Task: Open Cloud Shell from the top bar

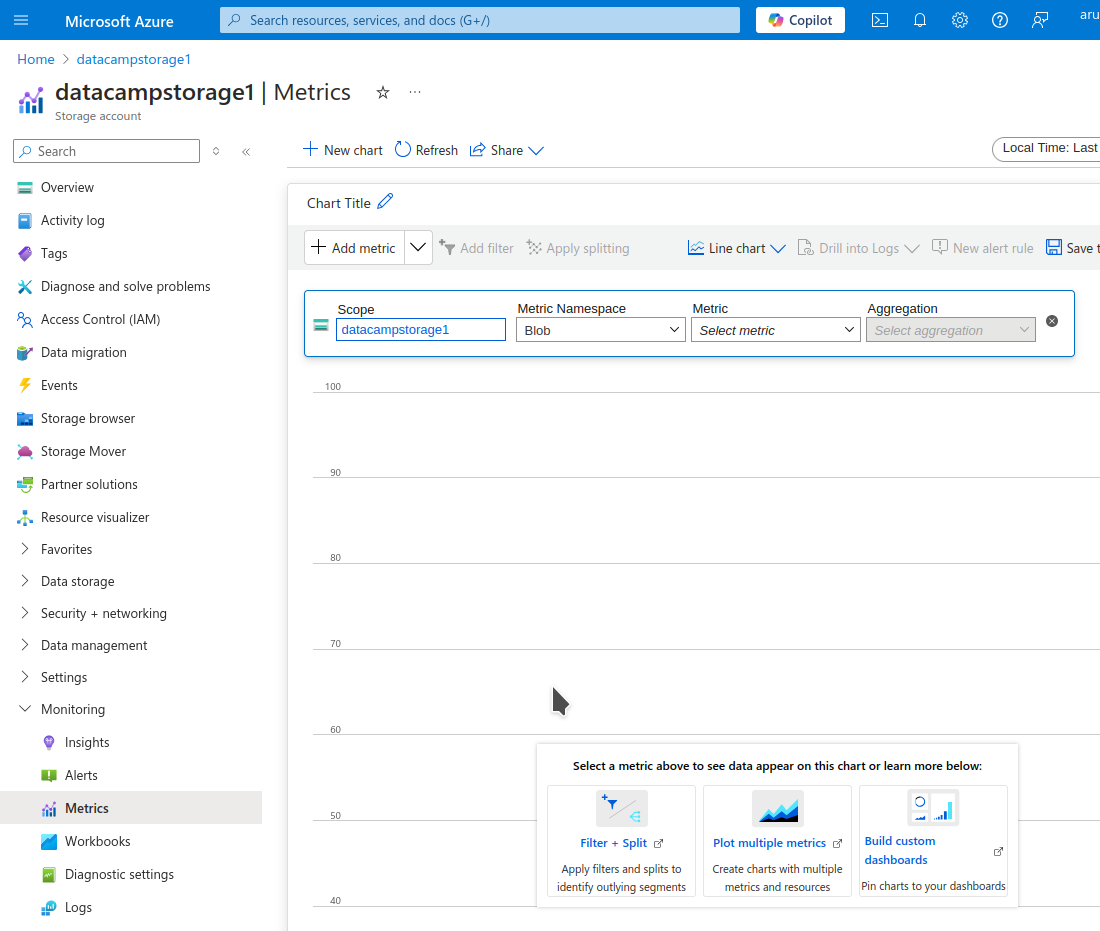Action: tap(880, 20)
